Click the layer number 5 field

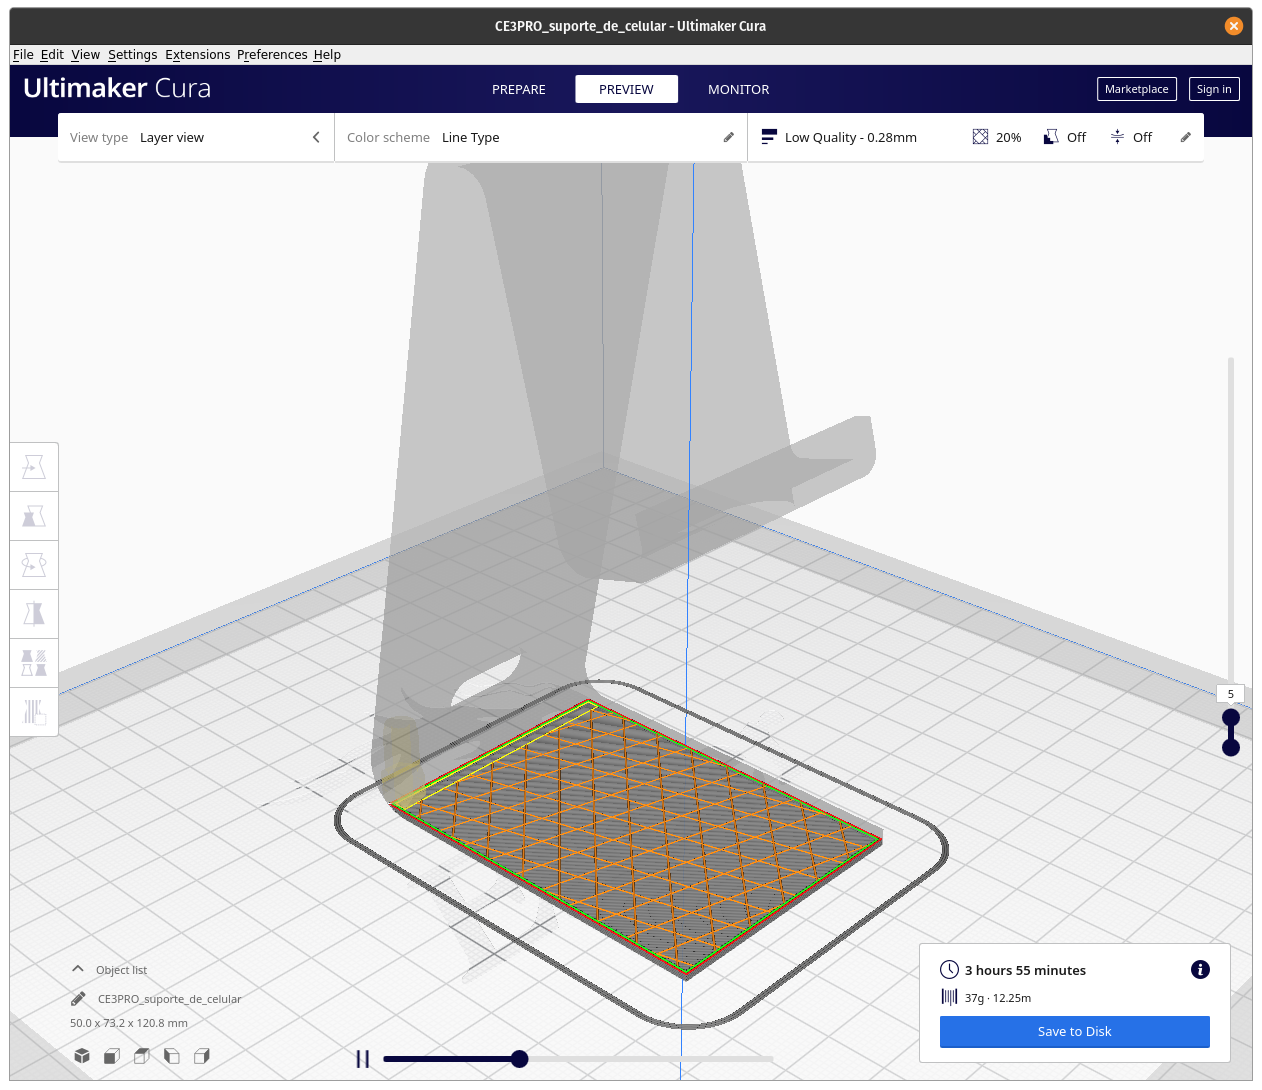1231,693
